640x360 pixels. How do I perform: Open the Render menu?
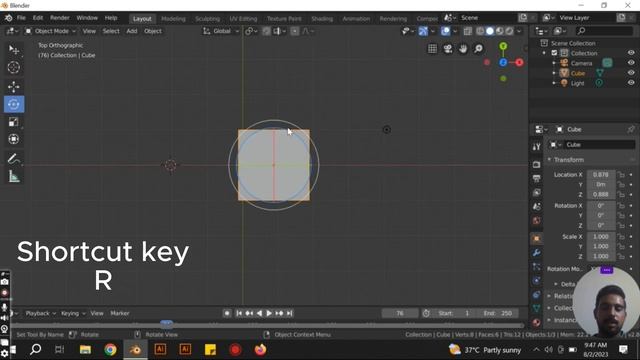click(60, 18)
